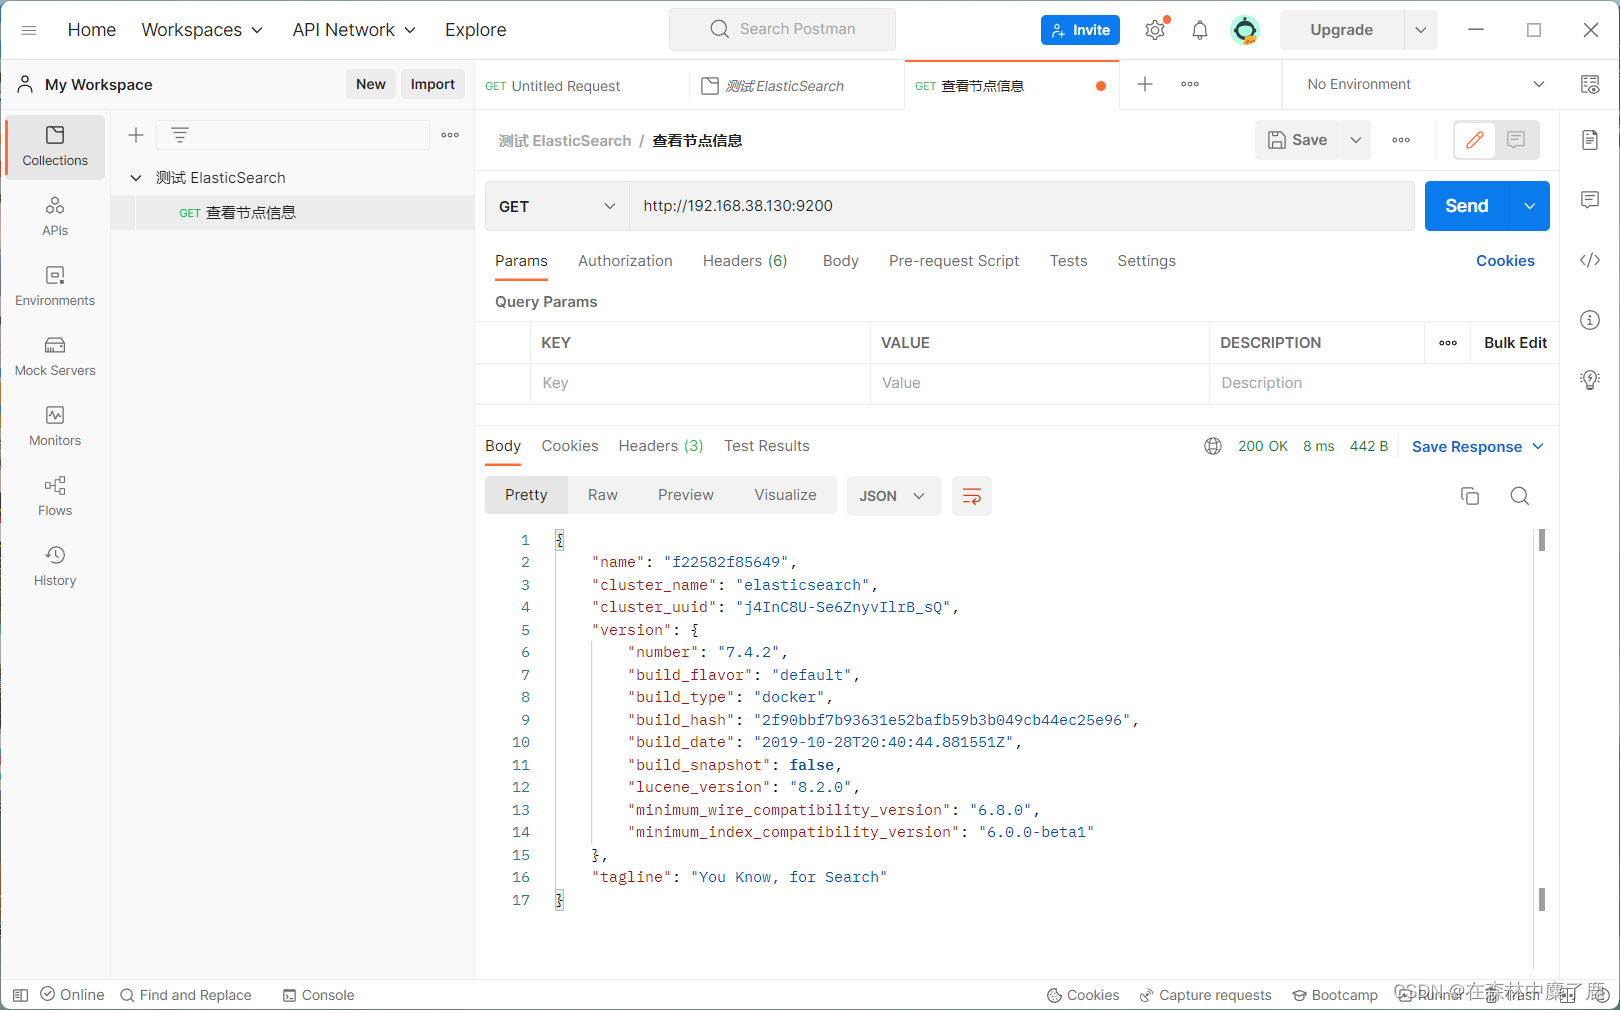The height and width of the screenshot is (1010, 1620).
Task: Switch to the comment mode button
Action: (1516, 140)
